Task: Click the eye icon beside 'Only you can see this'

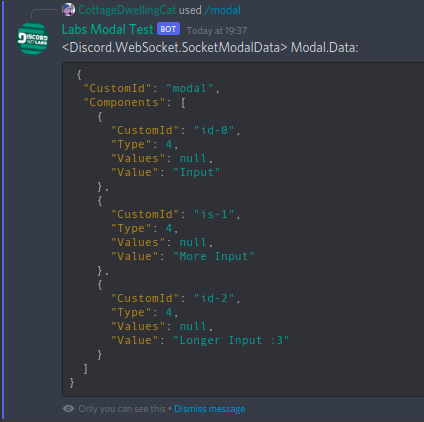Action: coord(68,408)
